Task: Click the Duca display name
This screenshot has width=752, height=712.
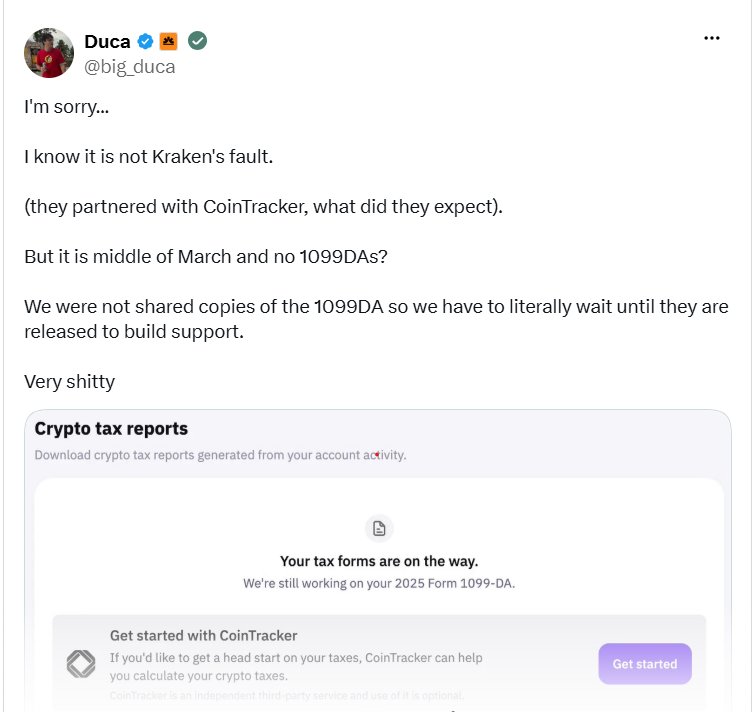Action: (107, 42)
